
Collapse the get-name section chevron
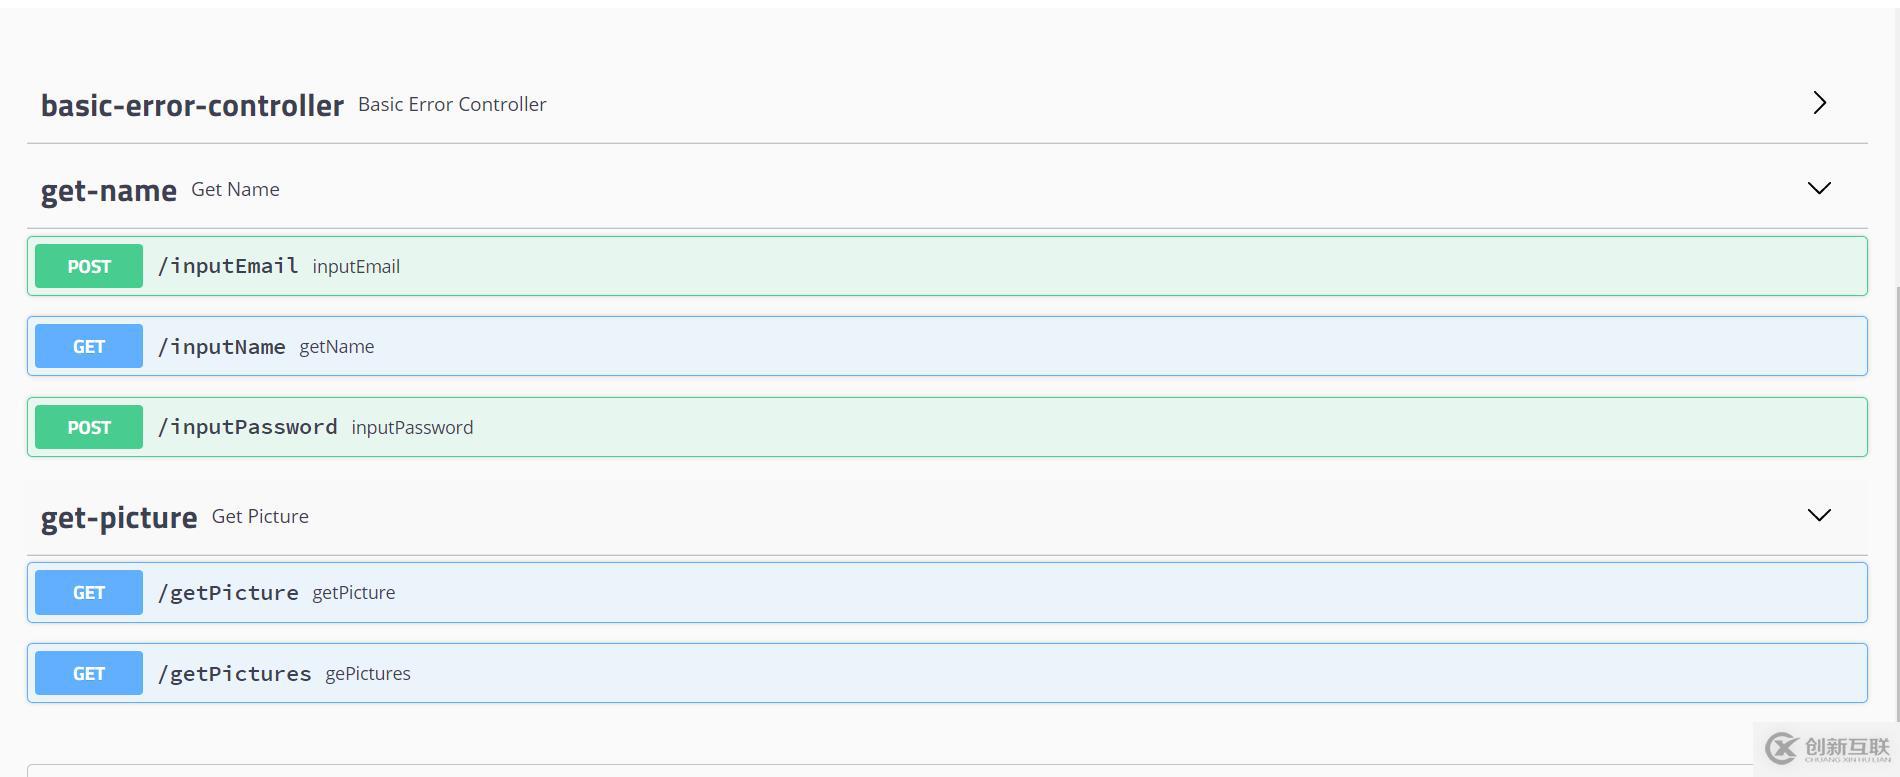click(x=1819, y=188)
